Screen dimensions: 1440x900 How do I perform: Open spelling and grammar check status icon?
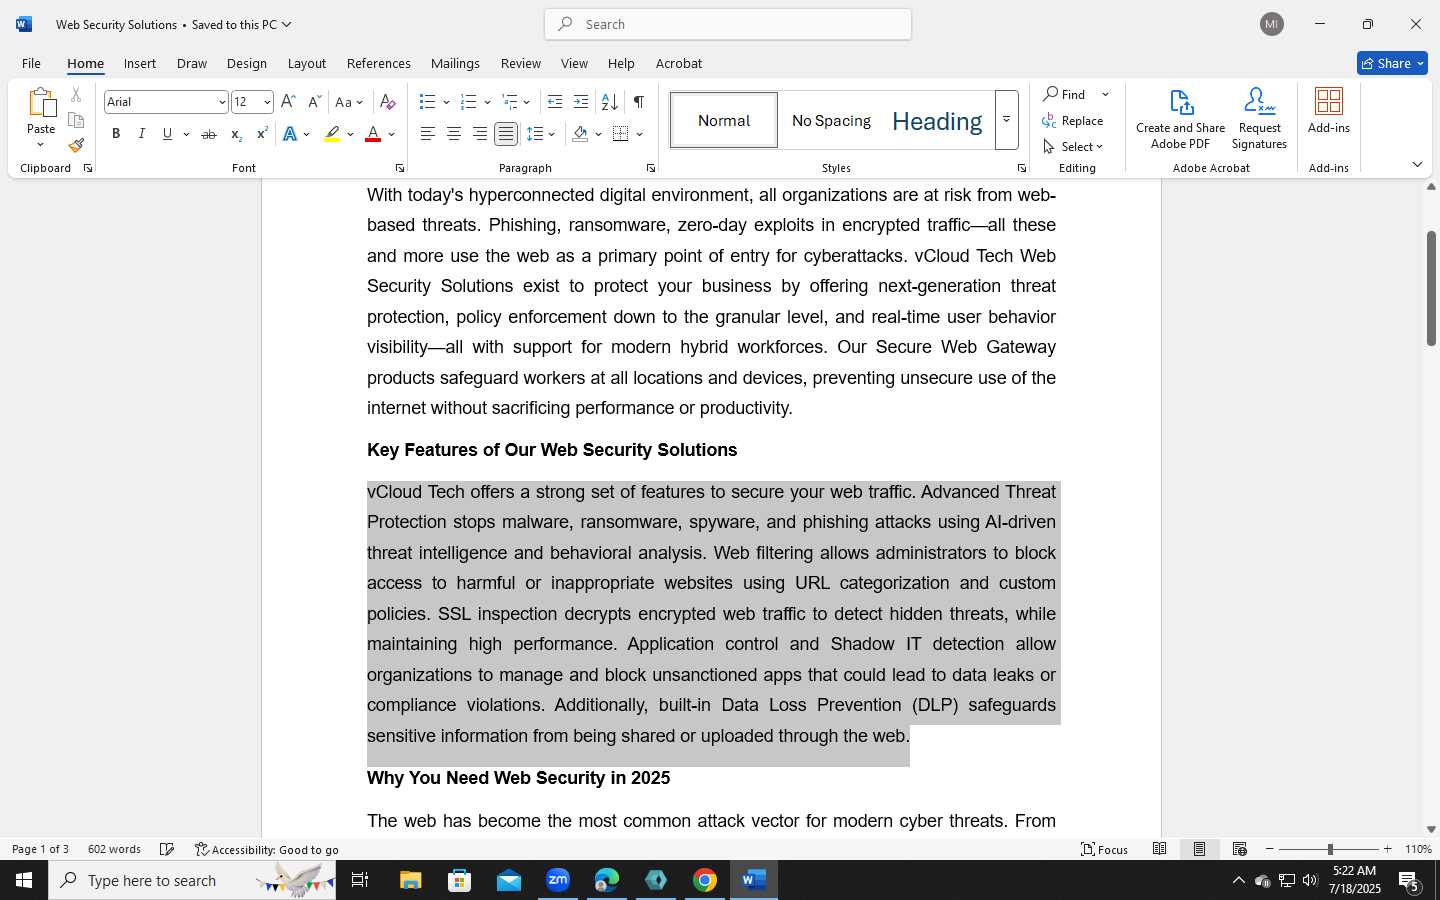(x=167, y=849)
